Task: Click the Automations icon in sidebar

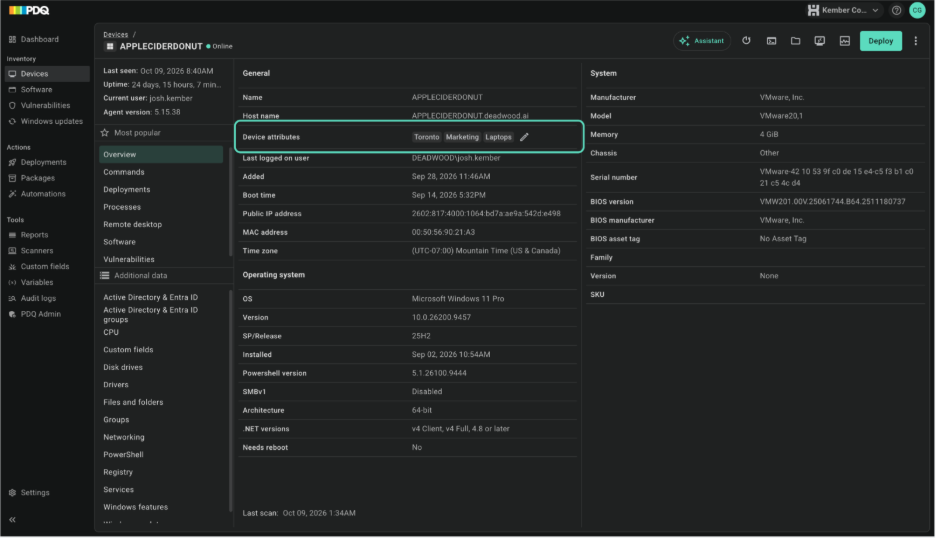Action: 12,194
